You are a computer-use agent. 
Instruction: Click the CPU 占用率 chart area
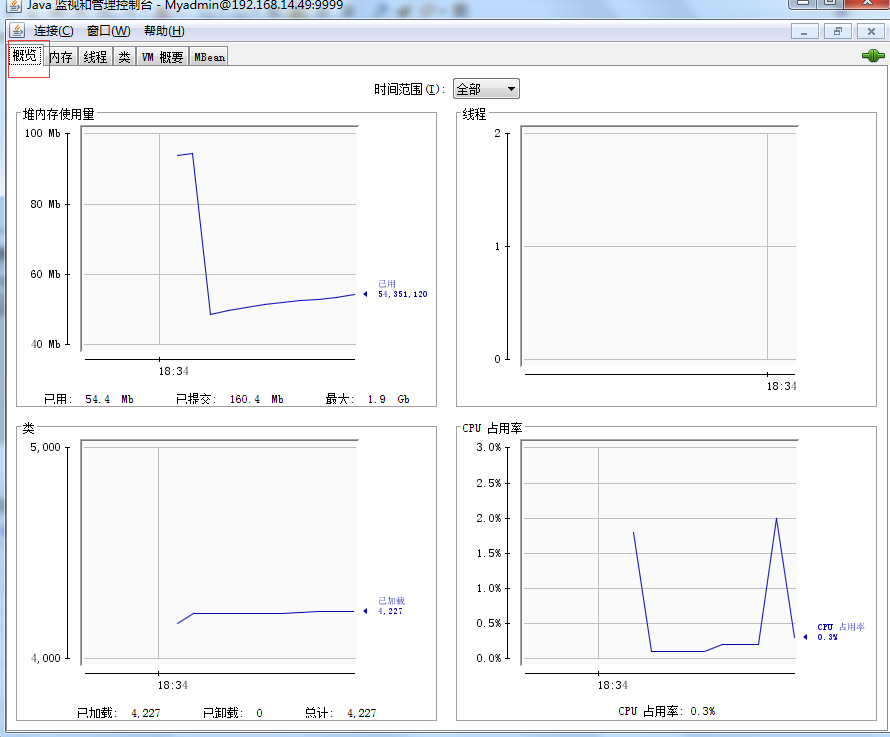[658, 552]
